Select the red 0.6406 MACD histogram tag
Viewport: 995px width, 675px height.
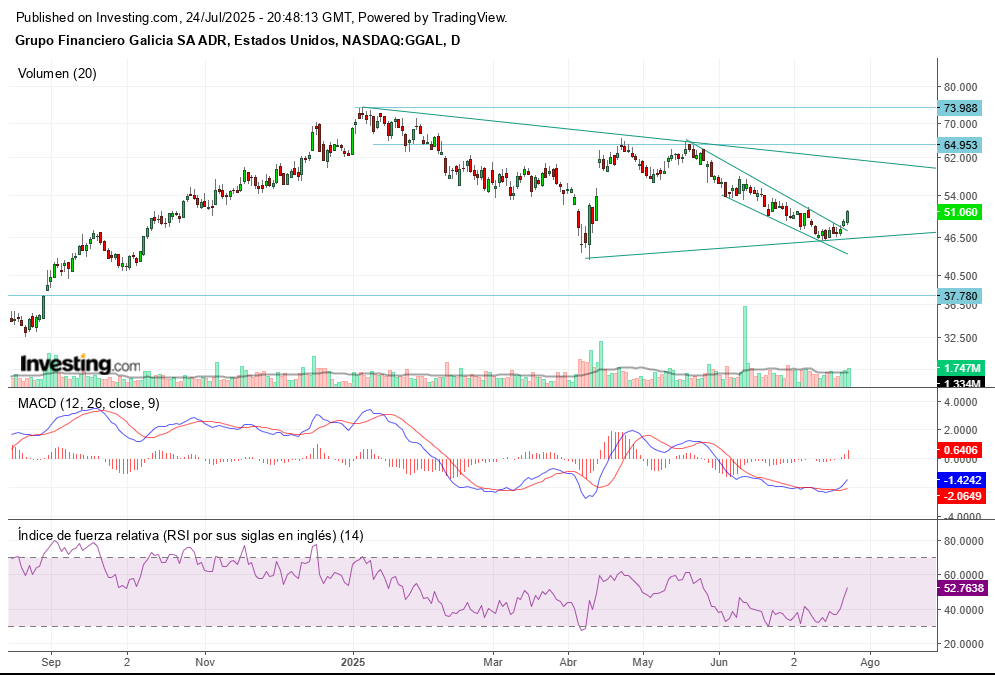[x=962, y=450]
